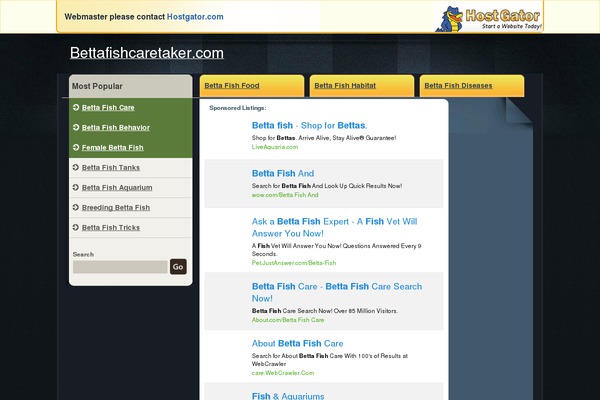Click arrow icon beside Betta Fish Care
This screenshot has height=400, width=600.
pyautogui.click(x=76, y=107)
